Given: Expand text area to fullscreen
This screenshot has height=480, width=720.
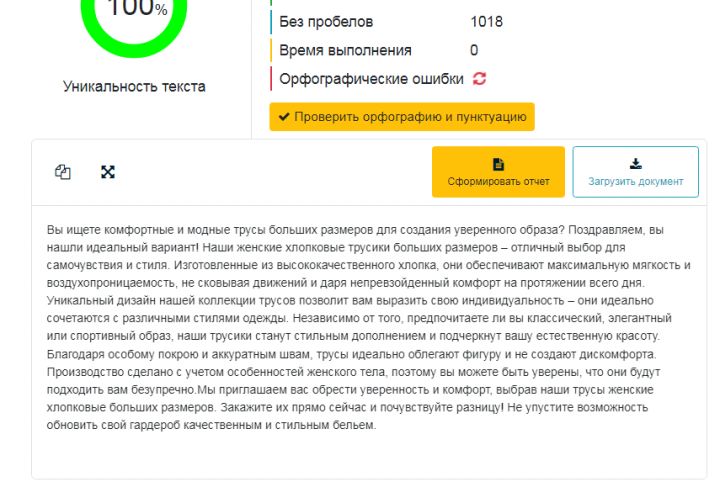Looking at the screenshot, I should click(108, 172).
